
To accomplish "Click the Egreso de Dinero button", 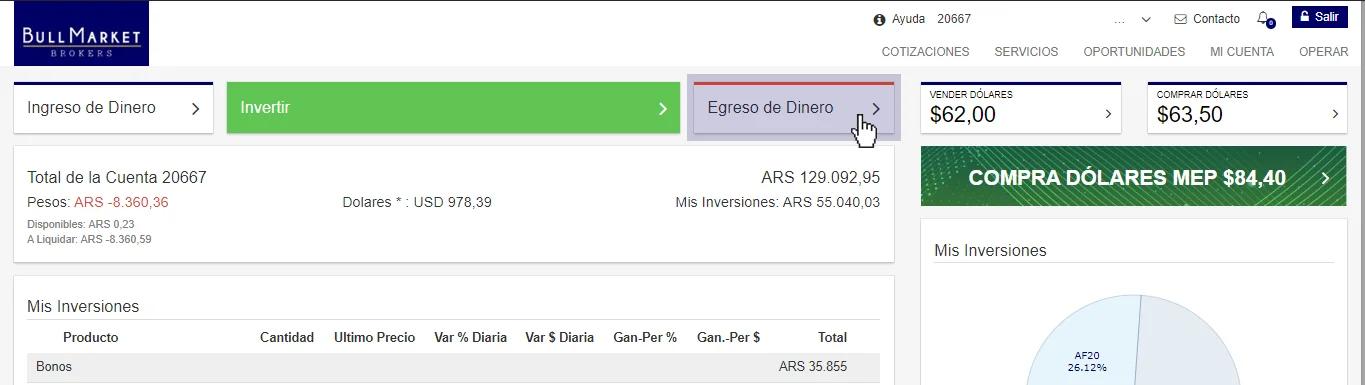I will 794,108.
